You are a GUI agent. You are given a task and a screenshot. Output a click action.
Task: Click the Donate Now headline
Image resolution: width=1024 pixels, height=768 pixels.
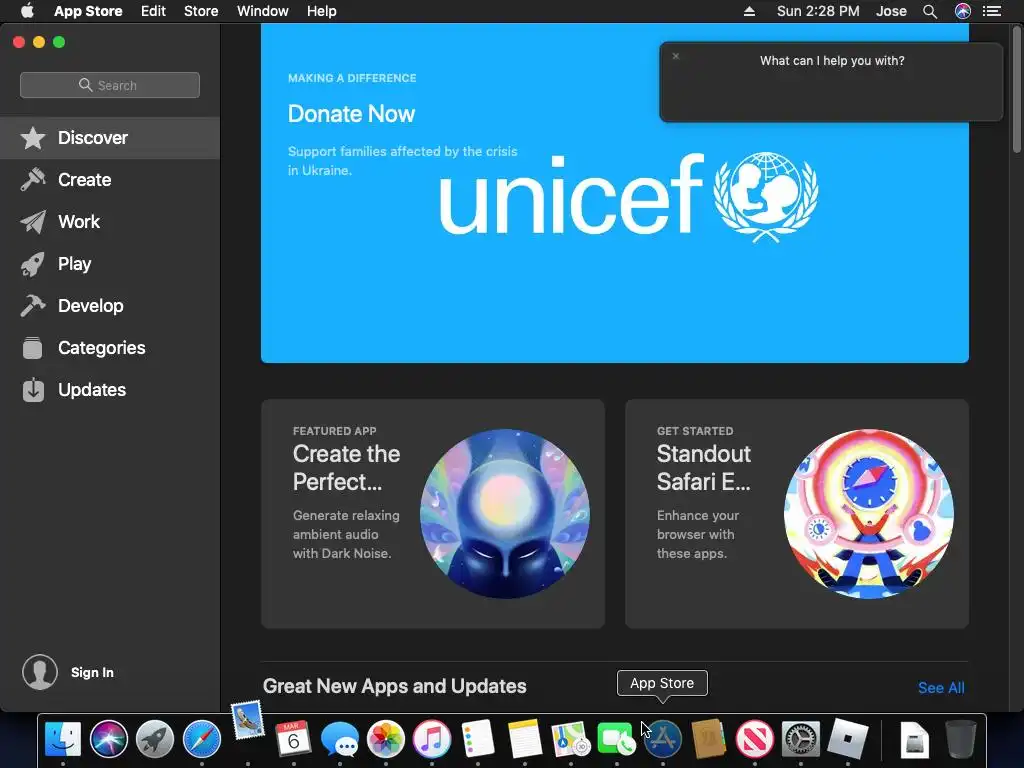pyautogui.click(x=351, y=114)
